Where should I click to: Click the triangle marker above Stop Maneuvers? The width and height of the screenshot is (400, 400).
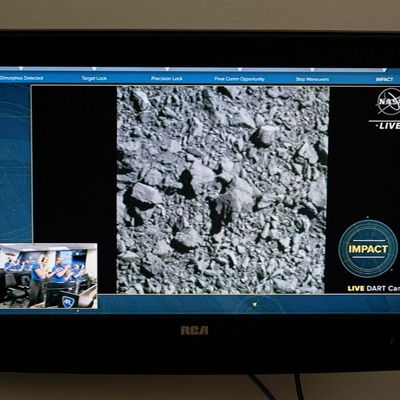pyautogui.click(x=312, y=70)
